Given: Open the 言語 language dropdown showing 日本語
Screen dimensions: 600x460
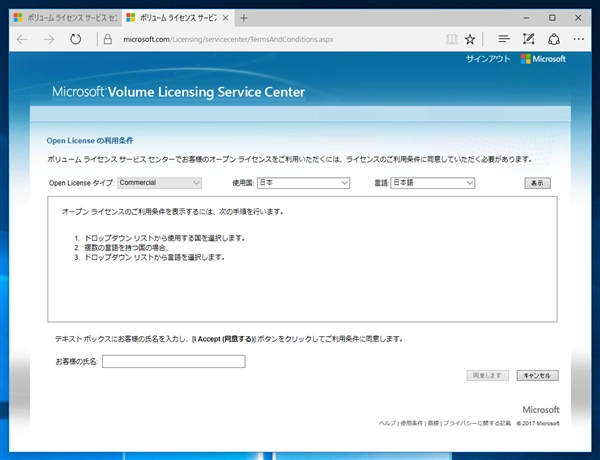Looking at the screenshot, I should (x=433, y=183).
